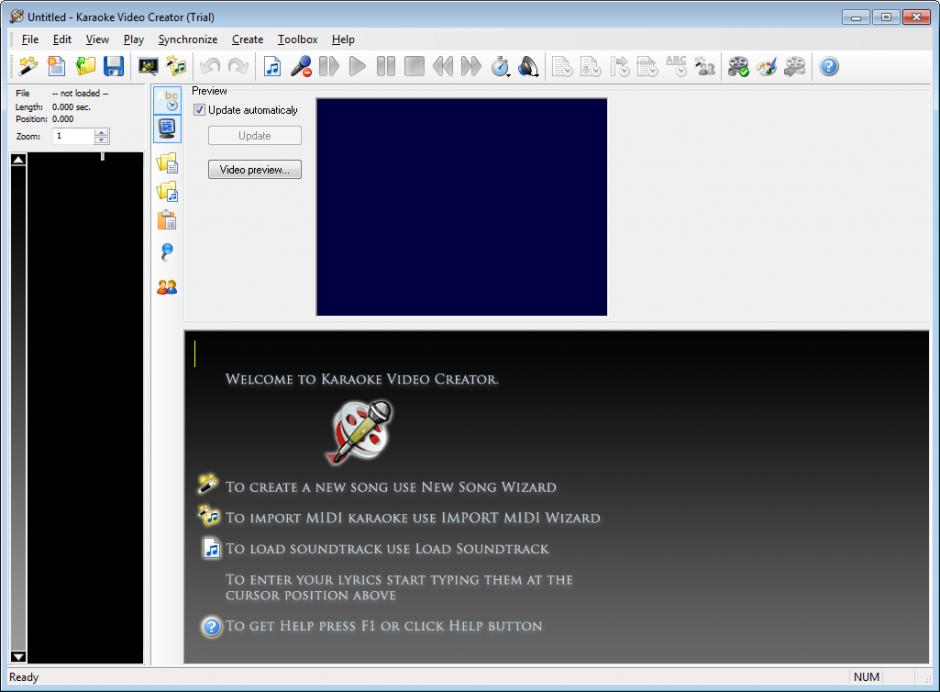The width and height of the screenshot is (940, 692).
Task: Click the video preview monitor toolbar icon
Action: (147, 66)
